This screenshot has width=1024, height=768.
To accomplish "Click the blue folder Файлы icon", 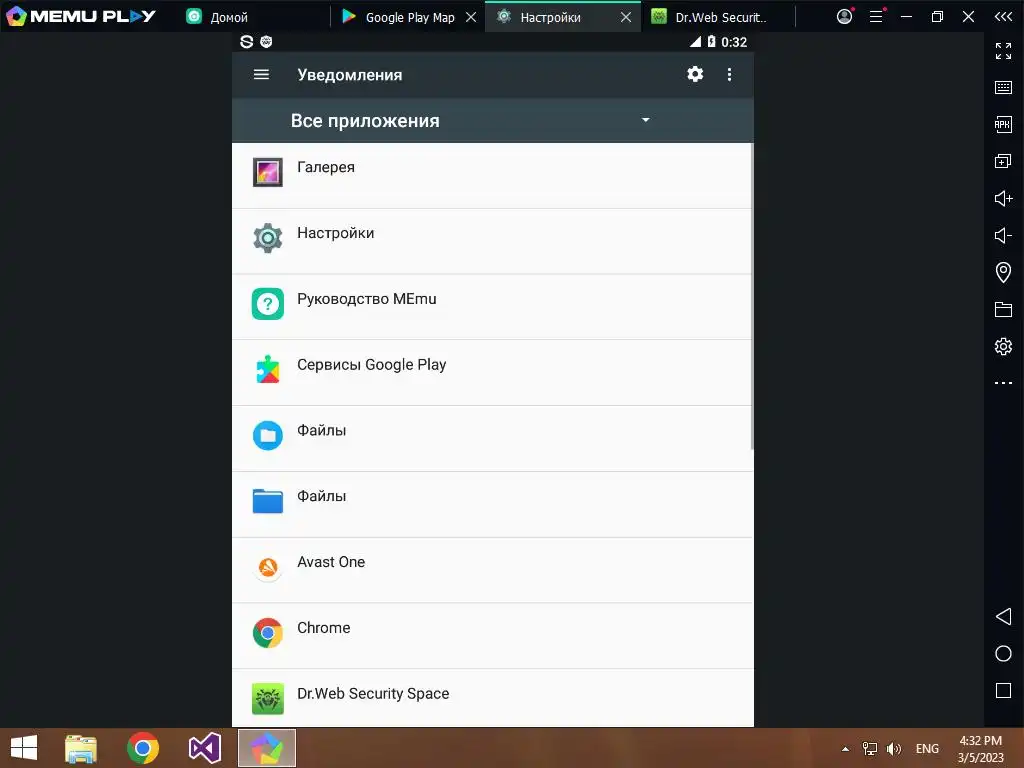I will click(x=268, y=501).
